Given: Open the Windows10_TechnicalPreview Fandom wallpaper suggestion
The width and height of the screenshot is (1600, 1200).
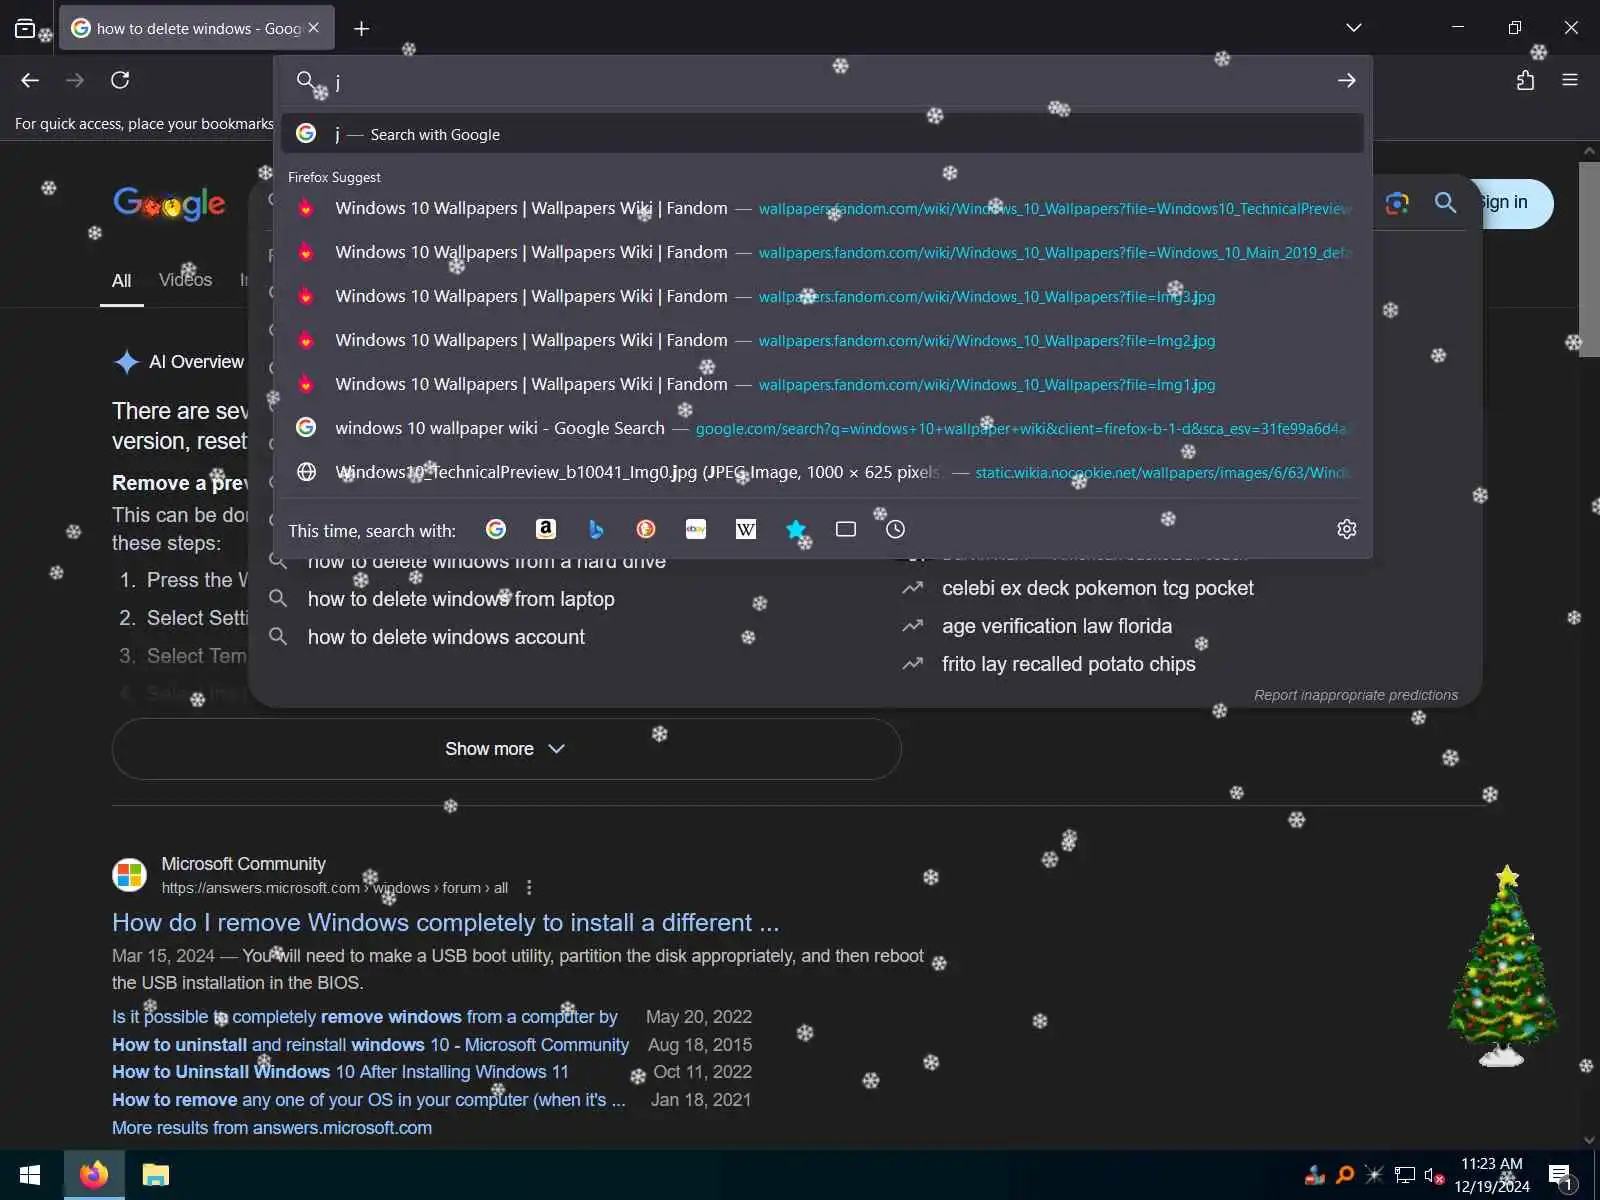Looking at the screenshot, I should click(x=822, y=208).
